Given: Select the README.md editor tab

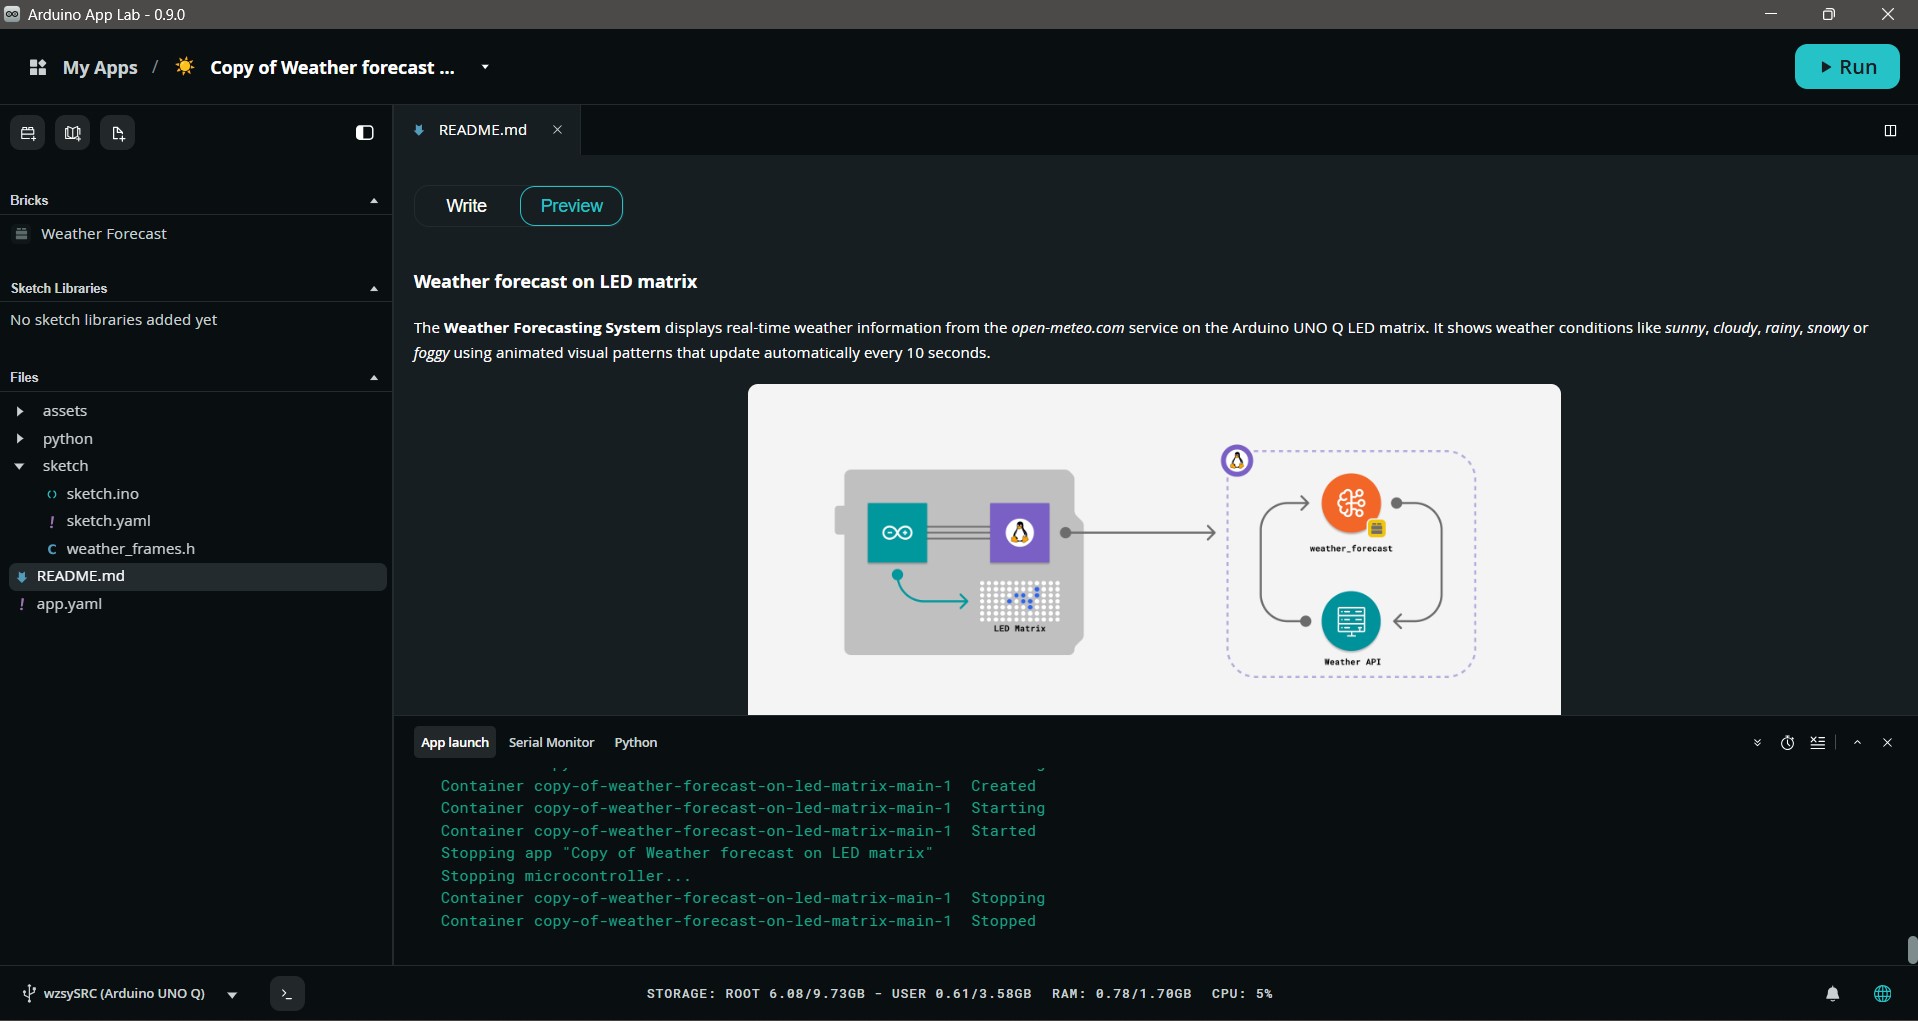Looking at the screenshot, I should [488, 130].
